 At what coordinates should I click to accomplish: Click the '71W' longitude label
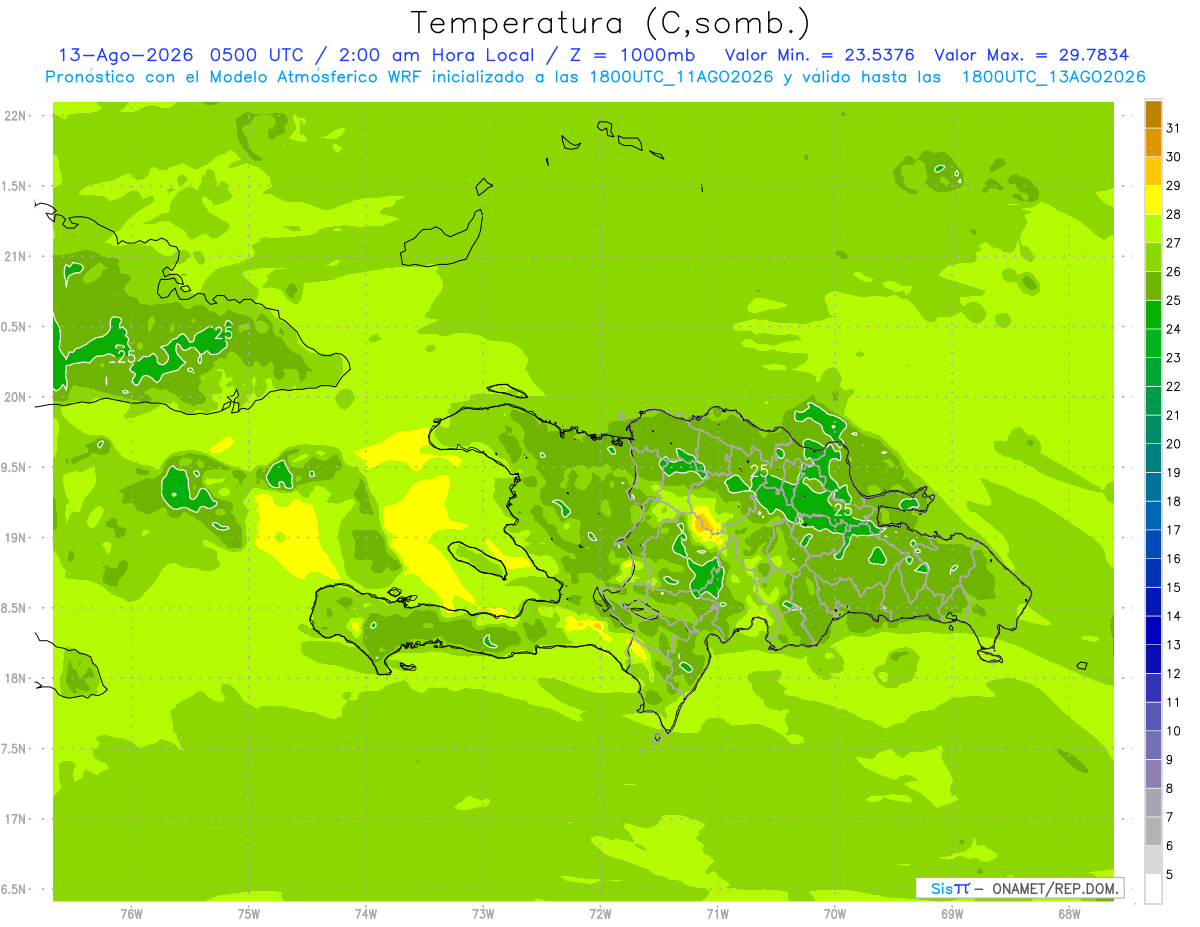[717, 914]
